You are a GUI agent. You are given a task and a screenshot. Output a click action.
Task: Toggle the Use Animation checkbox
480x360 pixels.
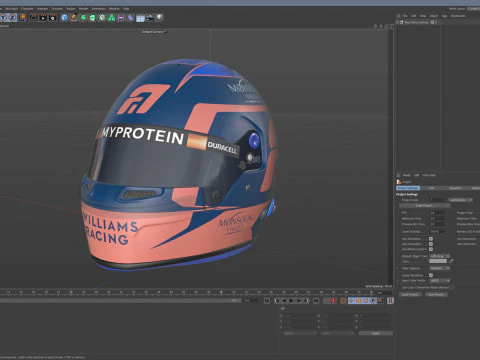[431, 239]
